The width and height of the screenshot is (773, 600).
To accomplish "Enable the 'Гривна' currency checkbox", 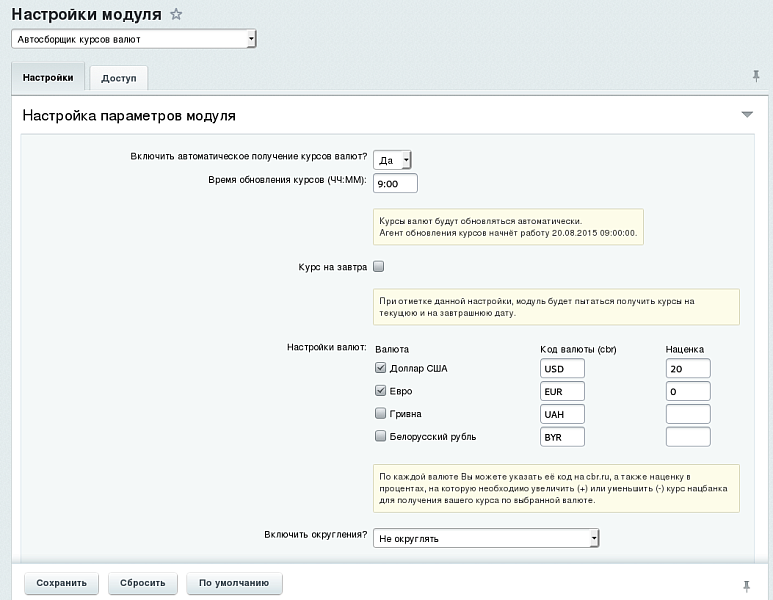I will coord(380,413).
